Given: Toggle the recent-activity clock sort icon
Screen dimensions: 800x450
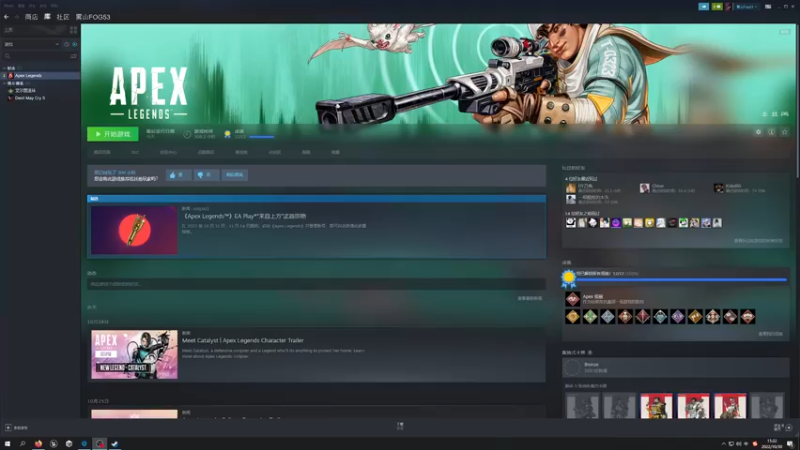Looking at the screenshot, I should [66, 44].
